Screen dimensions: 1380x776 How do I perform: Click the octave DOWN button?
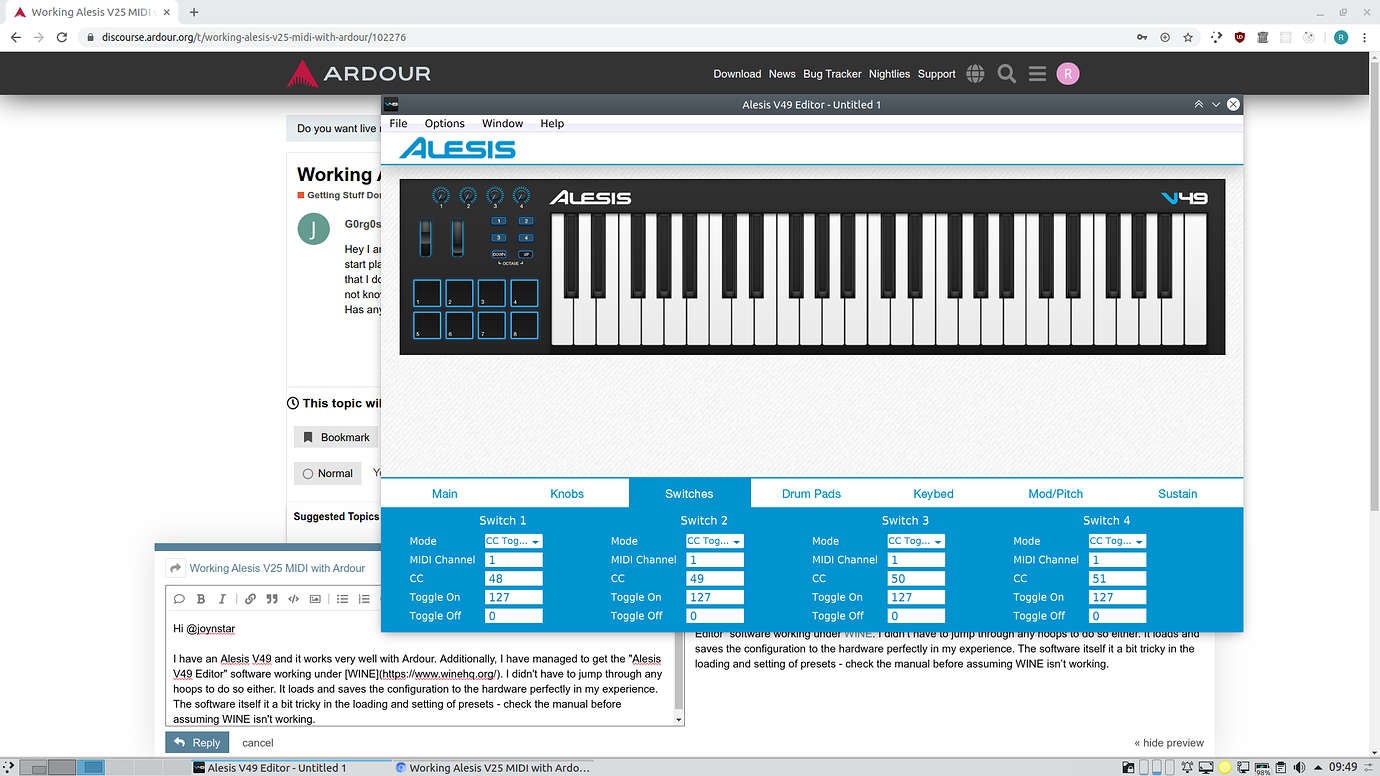point(499,254)
